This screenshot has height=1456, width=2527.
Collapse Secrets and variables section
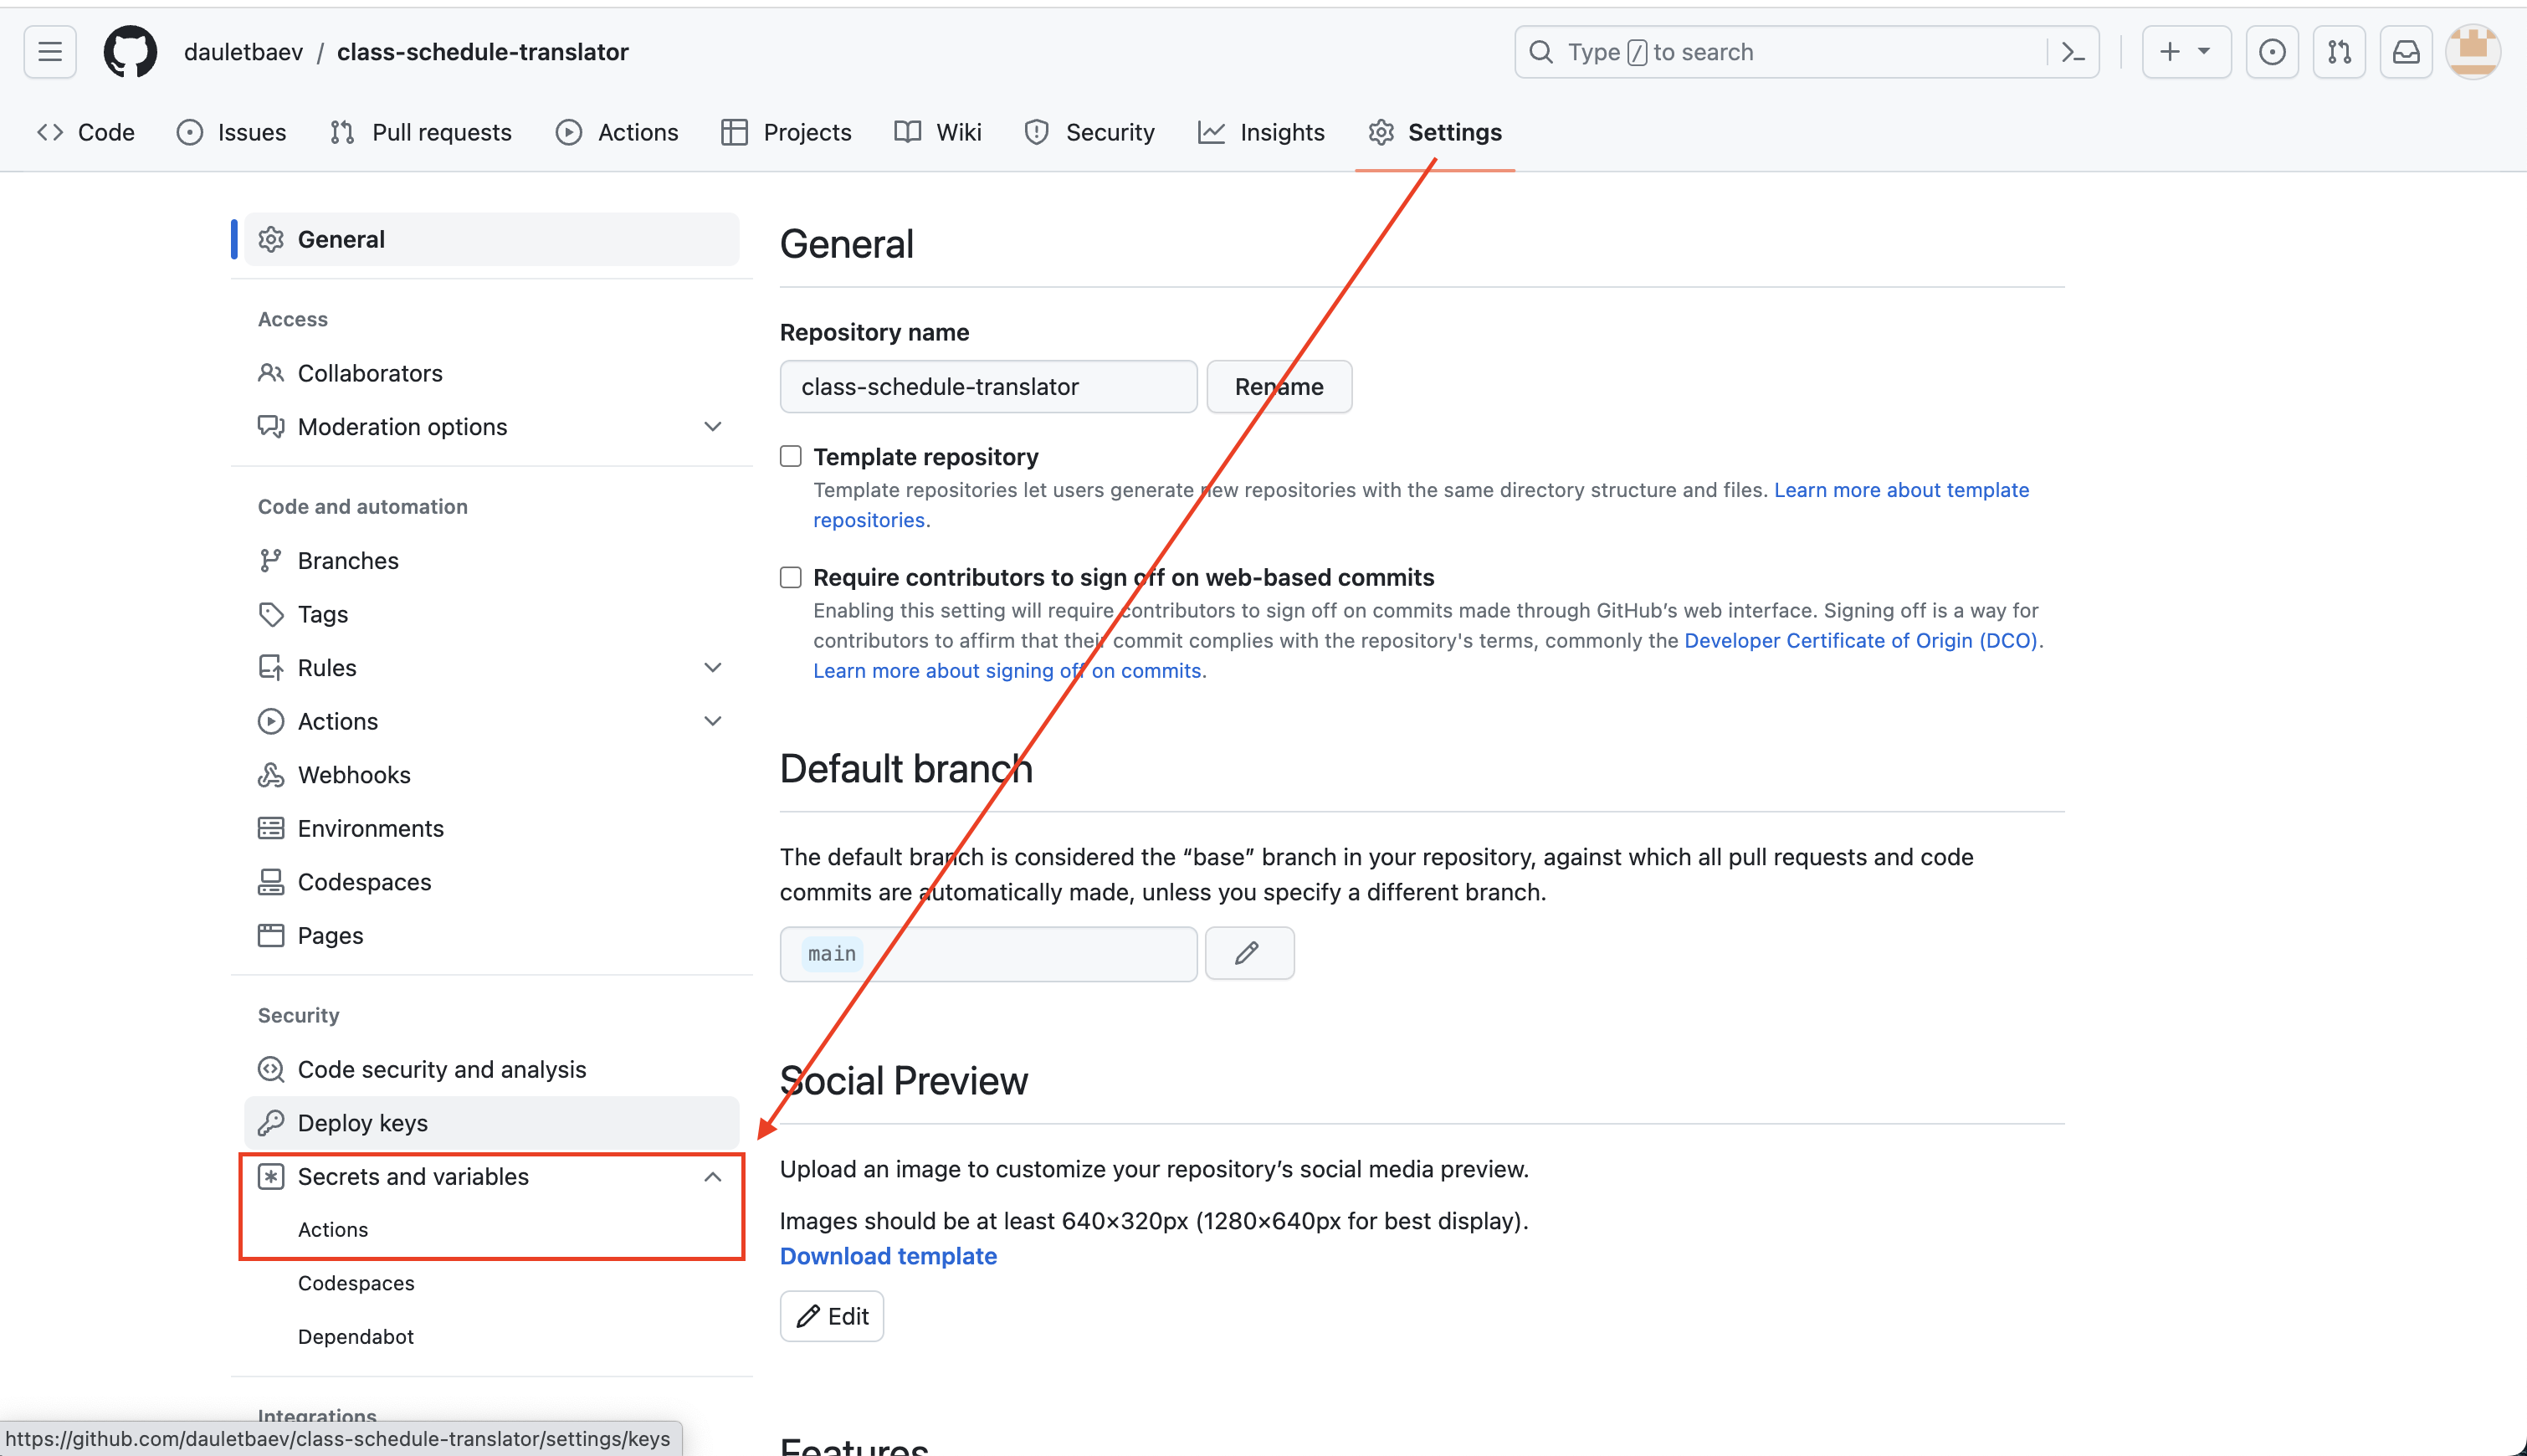click(x=712, y=1177)
